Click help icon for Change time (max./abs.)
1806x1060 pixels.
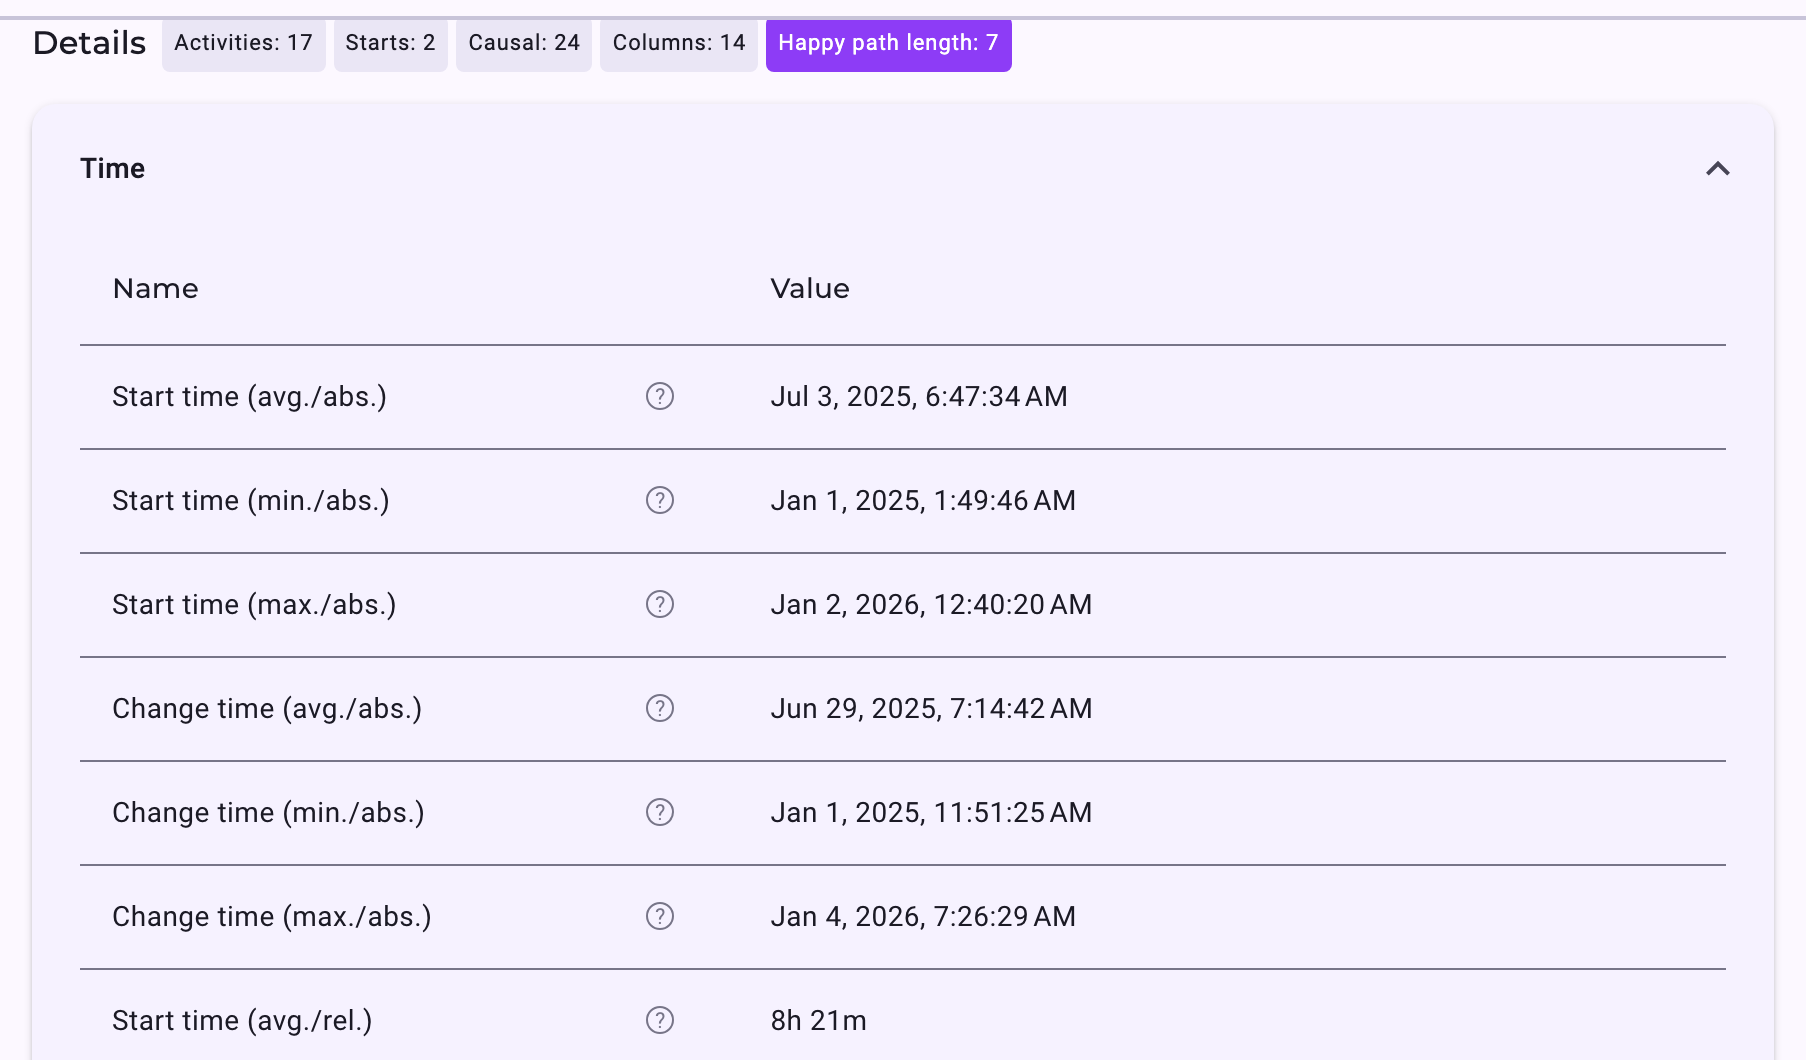[660, 917]
